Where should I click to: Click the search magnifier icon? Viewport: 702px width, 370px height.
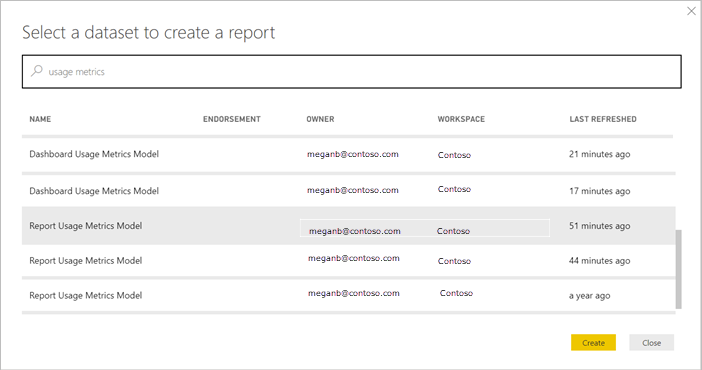36,71
